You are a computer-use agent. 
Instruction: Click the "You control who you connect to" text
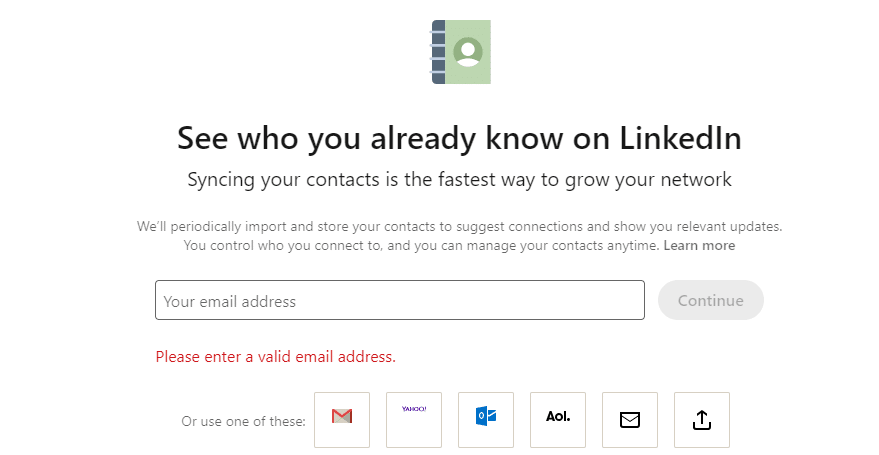[x=421, y=245]
